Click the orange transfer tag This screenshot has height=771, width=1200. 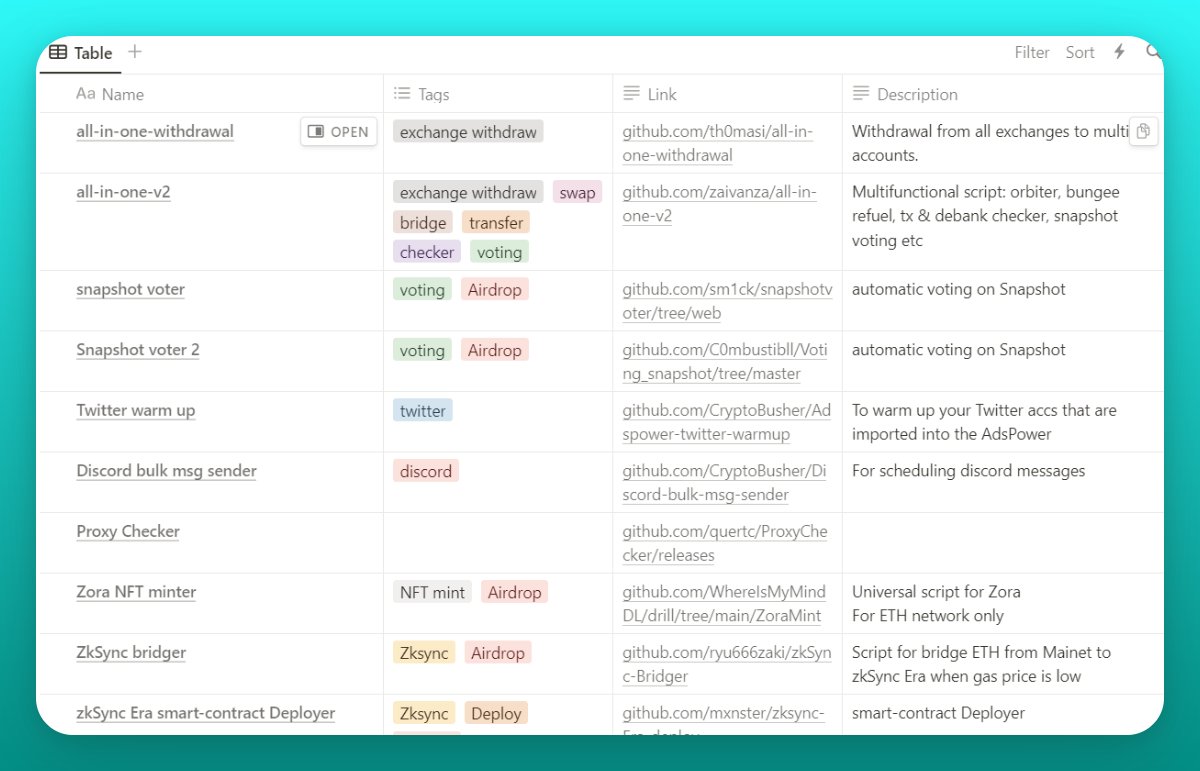(496, 222)
